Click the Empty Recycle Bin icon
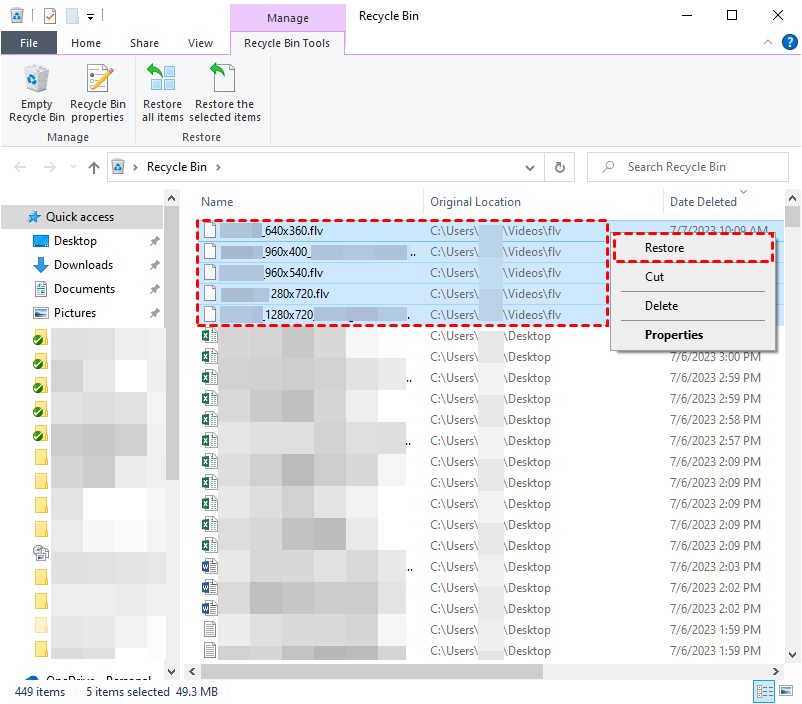 point(36,93)
